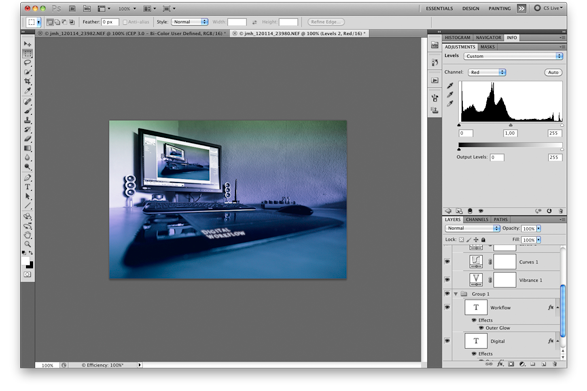Hide the Vibrance 1 layer
Viewport: 587px width, 391px height.
point(447,279)
